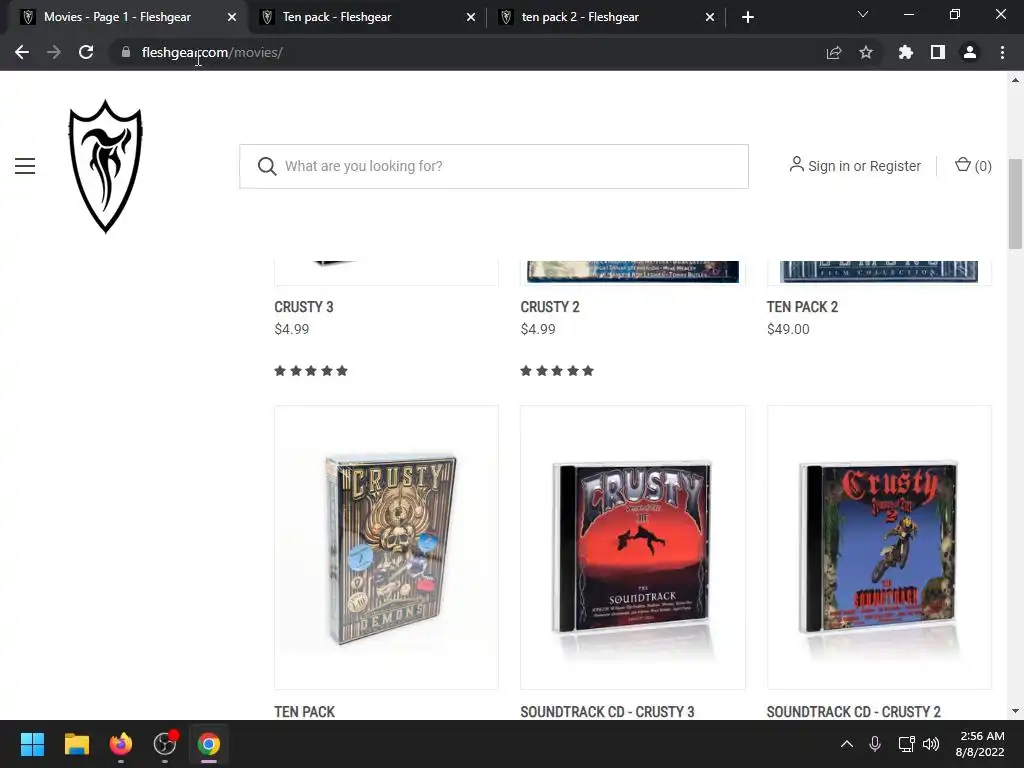The image size is (1024, 768).
Task: Open the Chrome three-dot menu
Action: 1002,52
